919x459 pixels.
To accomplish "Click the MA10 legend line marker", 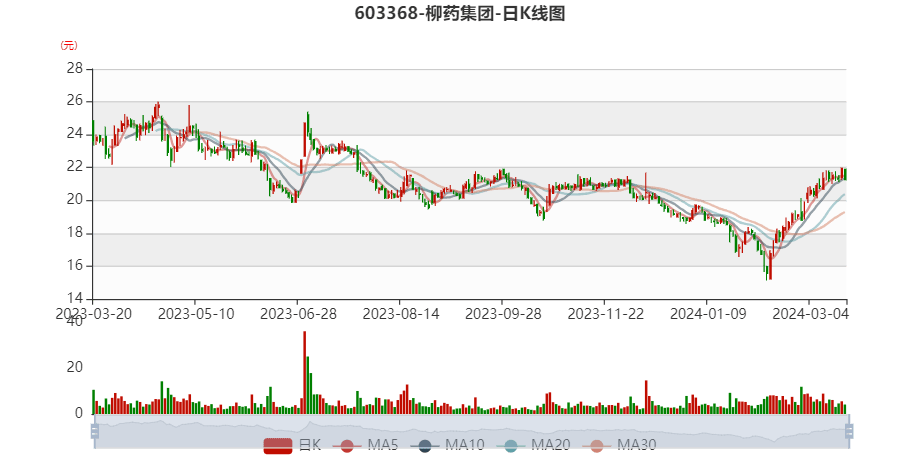I will [x=426, y=445].
